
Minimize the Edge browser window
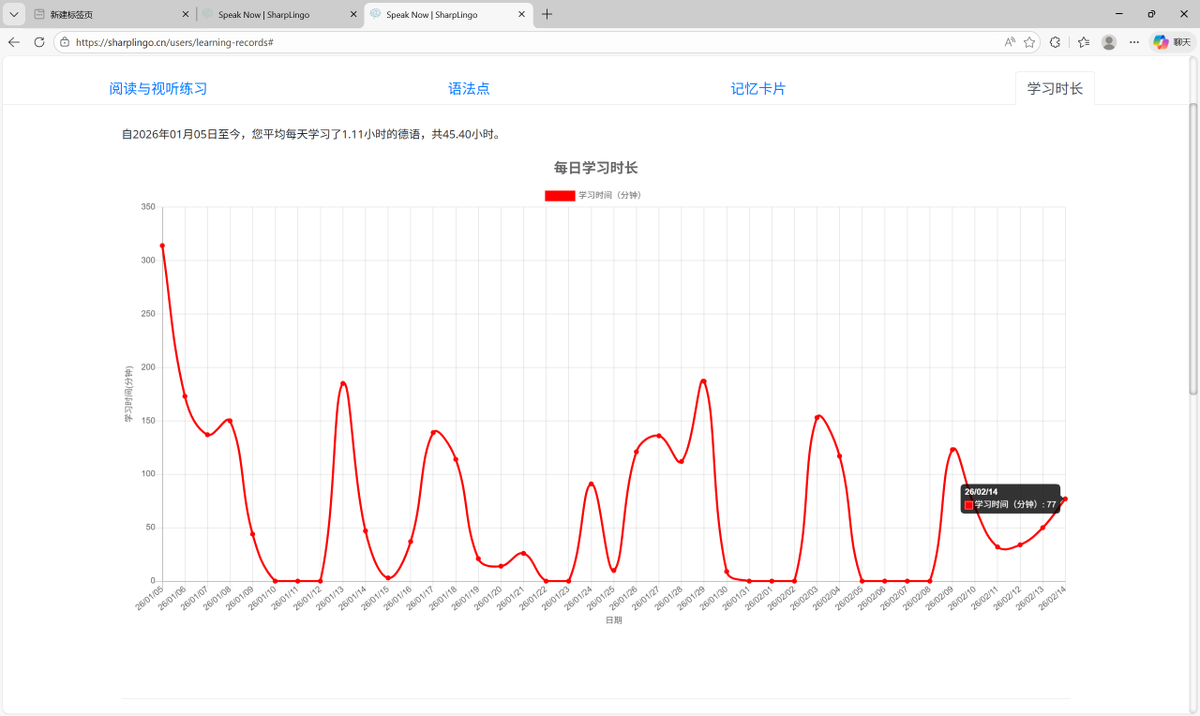(1118, 14)
